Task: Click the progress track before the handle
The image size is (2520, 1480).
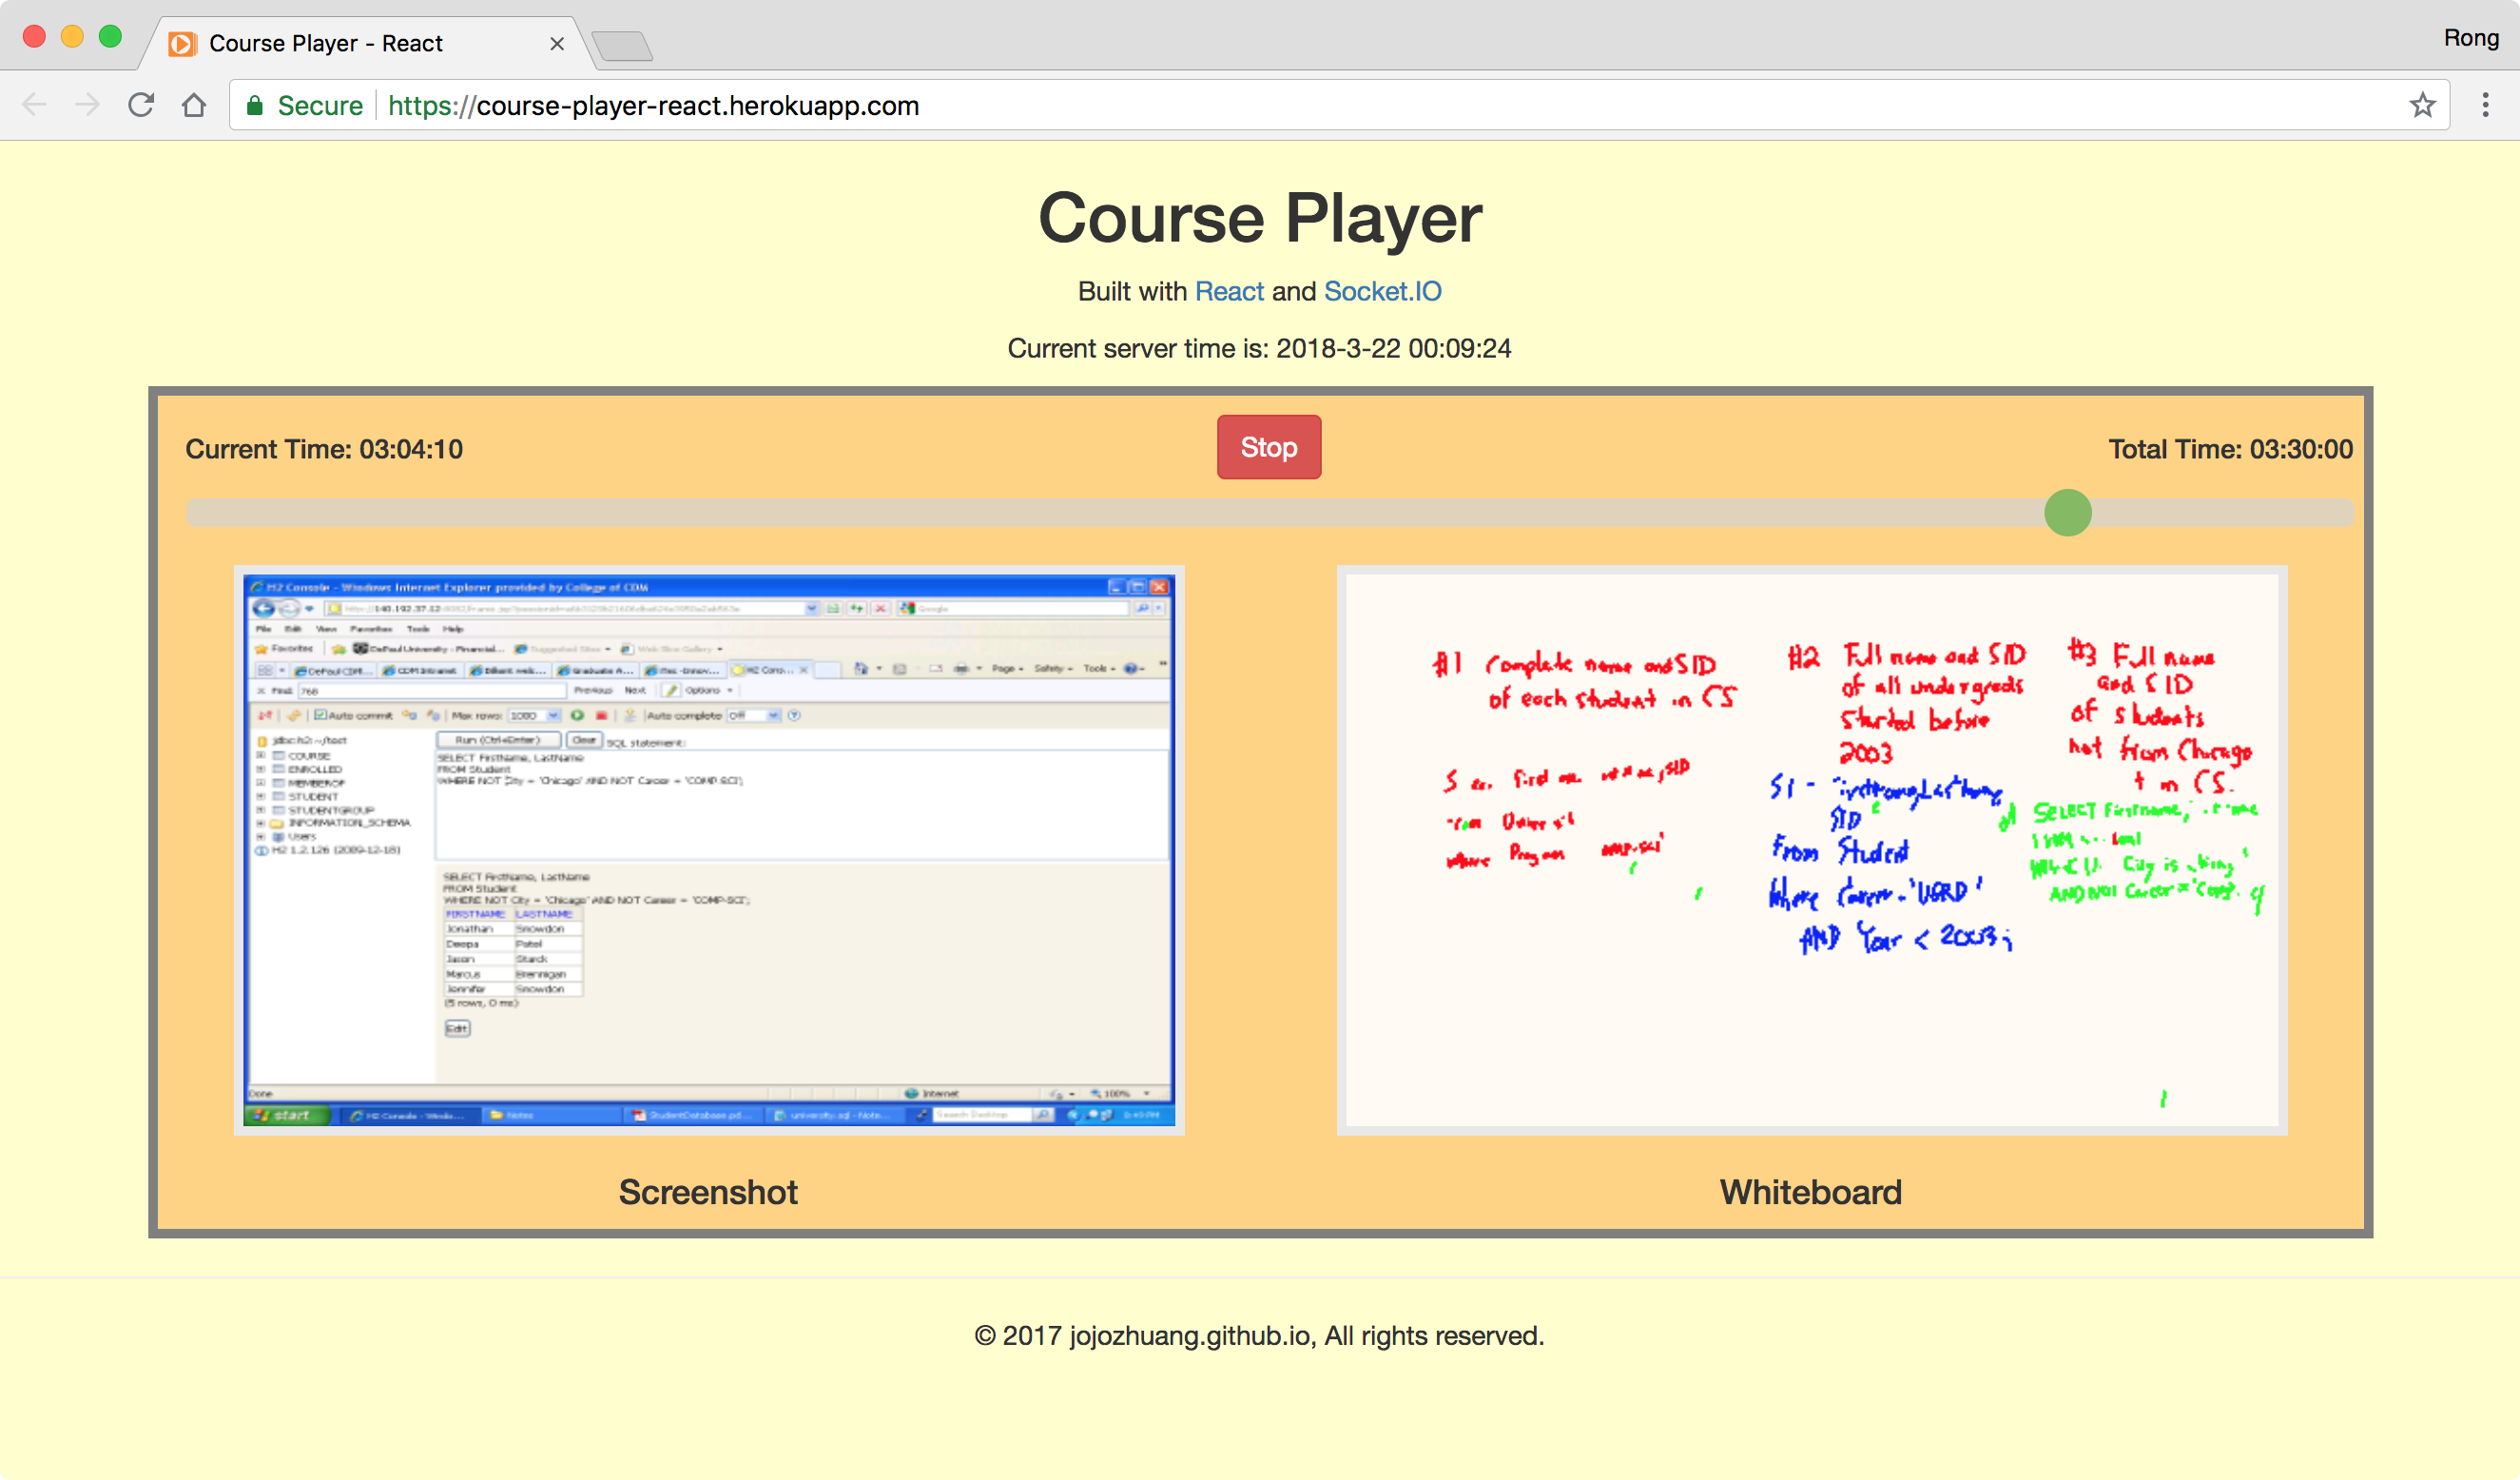Action: click(1115, 513)
